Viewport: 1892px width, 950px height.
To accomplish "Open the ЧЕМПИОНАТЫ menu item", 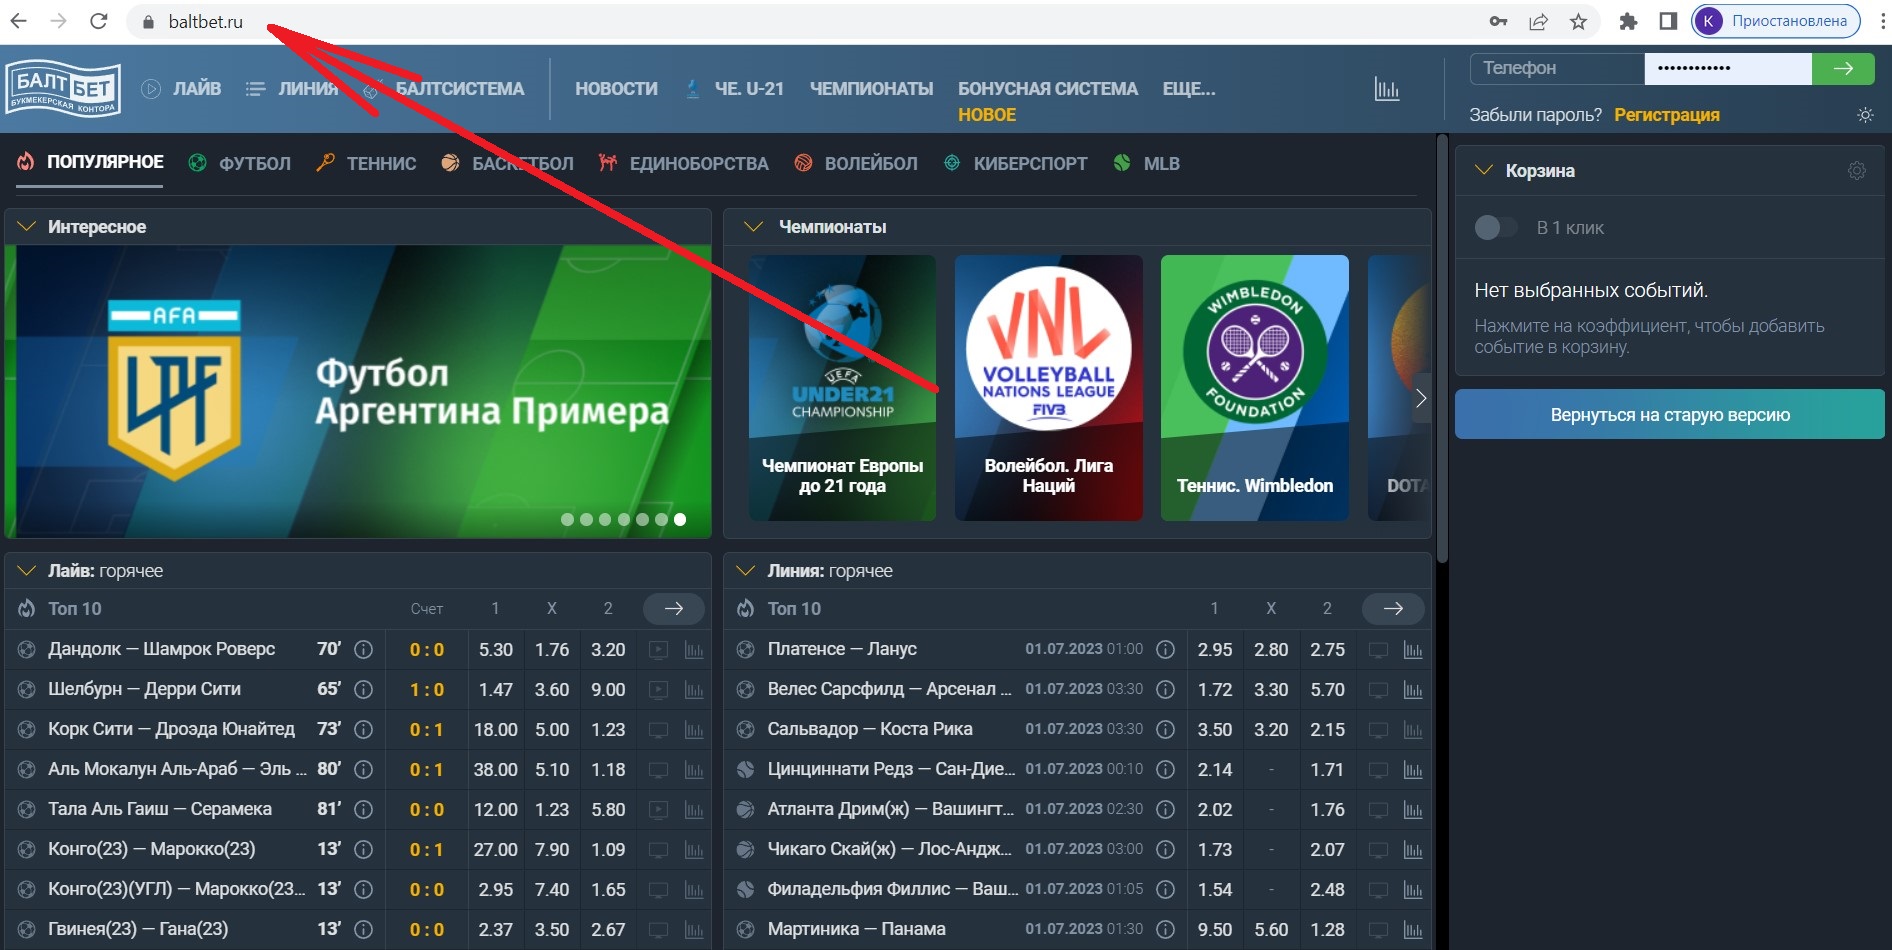I will point(871,89).
